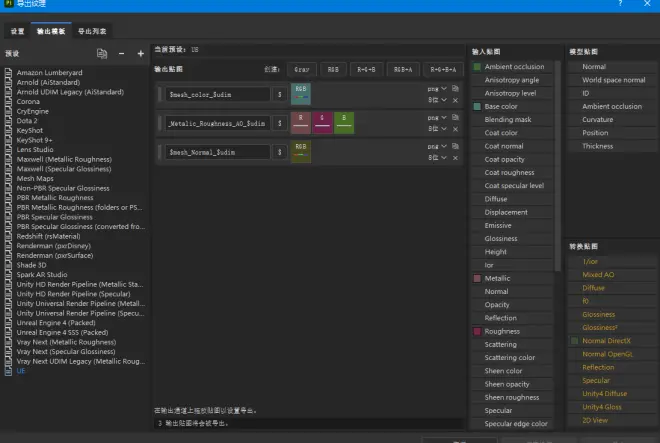Click the R channel of Metalic_Roughness_AO_$udim
Image resolution: width=660 pixels, height=443 pixels.
301,123
